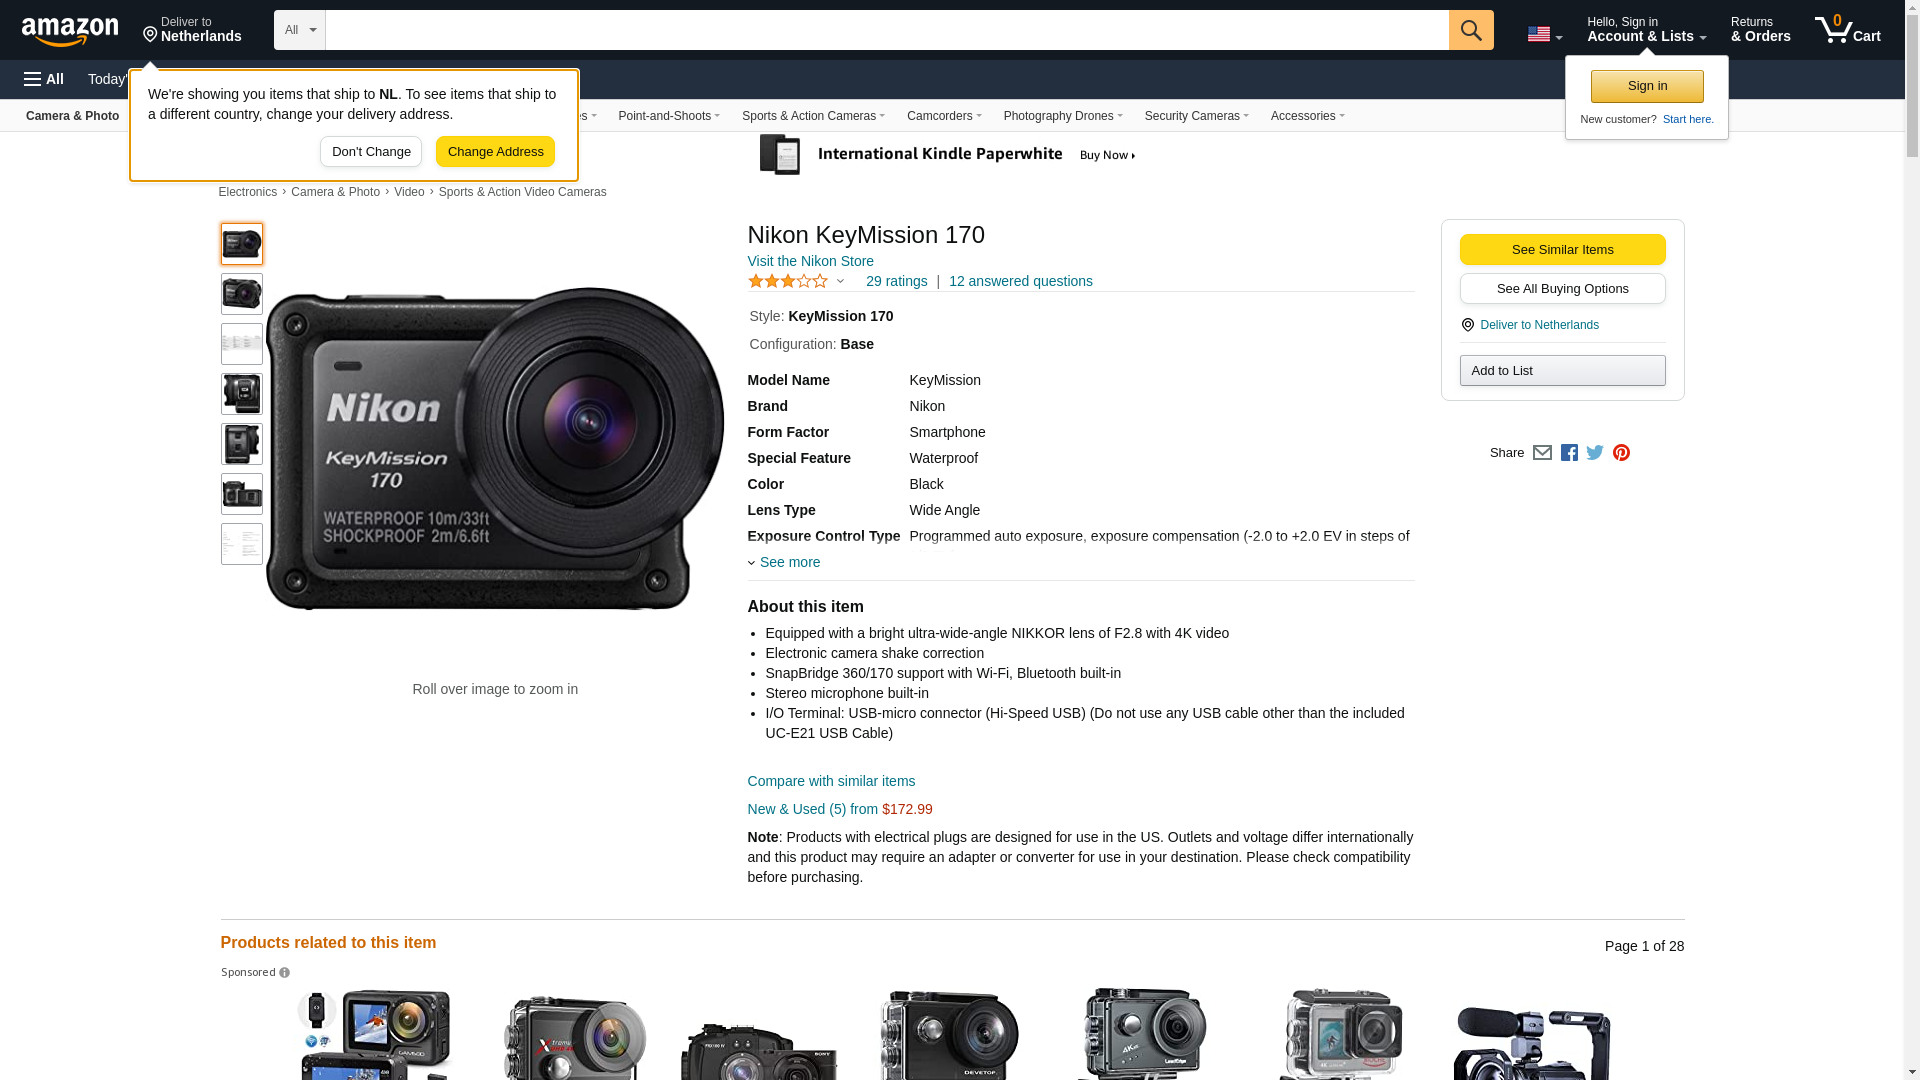
Task: Click See Similar Items button
Action: [1562, 250]
